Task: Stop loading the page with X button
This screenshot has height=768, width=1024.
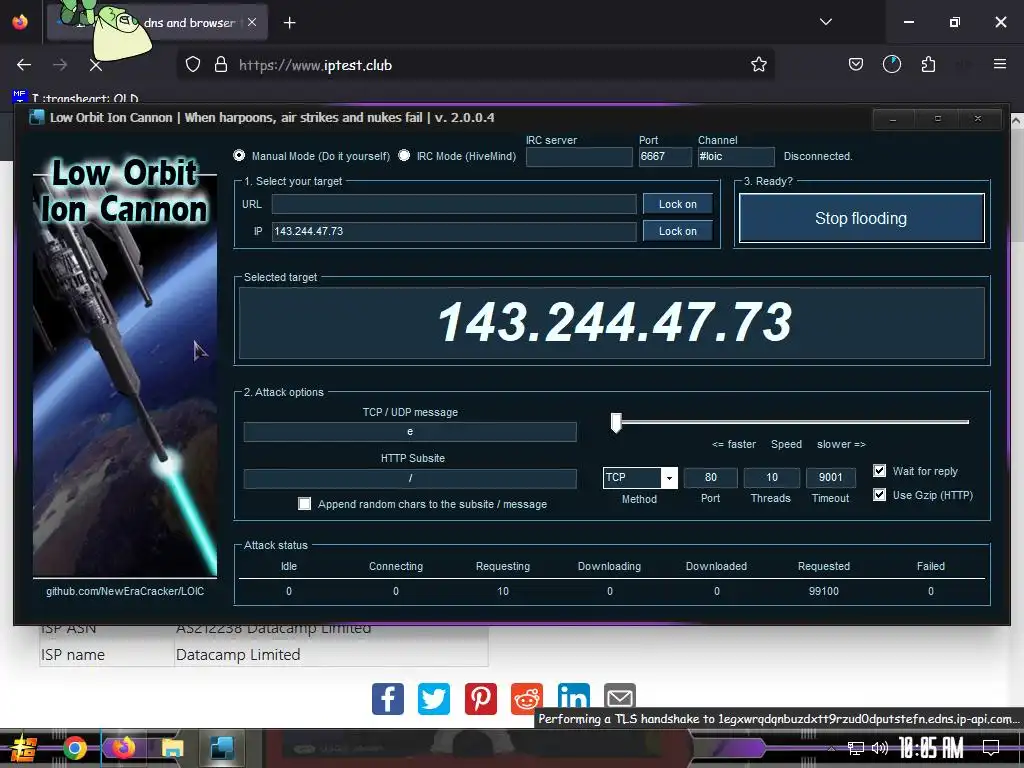Action: click(95, 65)
